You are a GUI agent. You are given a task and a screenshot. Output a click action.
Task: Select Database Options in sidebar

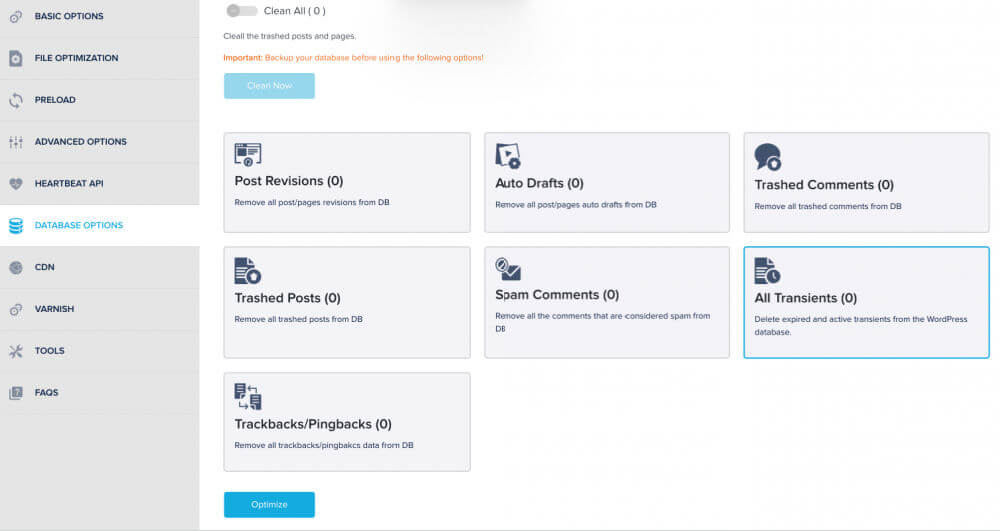(x=99, y=225)
